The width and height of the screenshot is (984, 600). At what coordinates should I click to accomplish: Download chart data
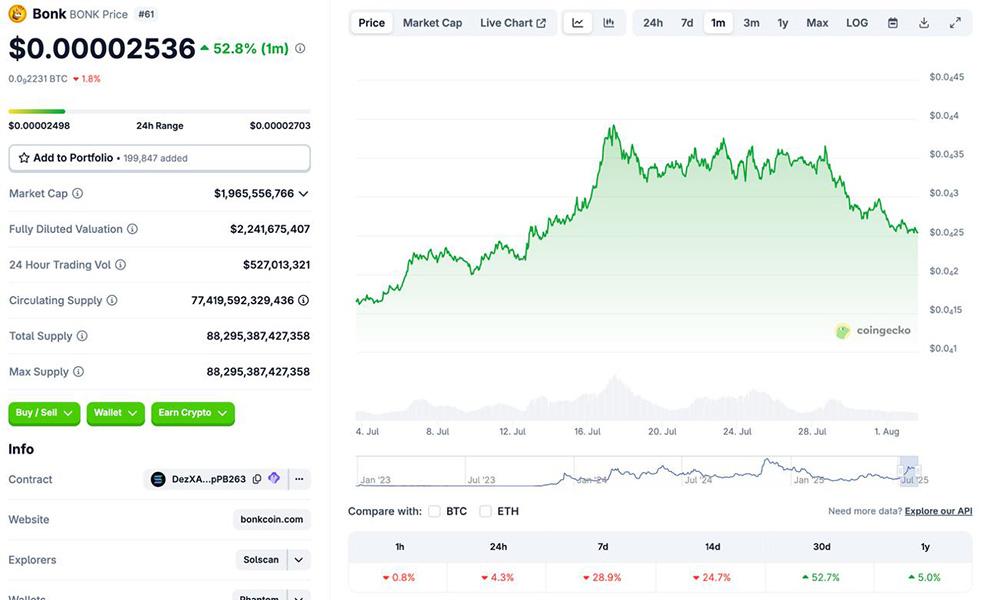924,23
